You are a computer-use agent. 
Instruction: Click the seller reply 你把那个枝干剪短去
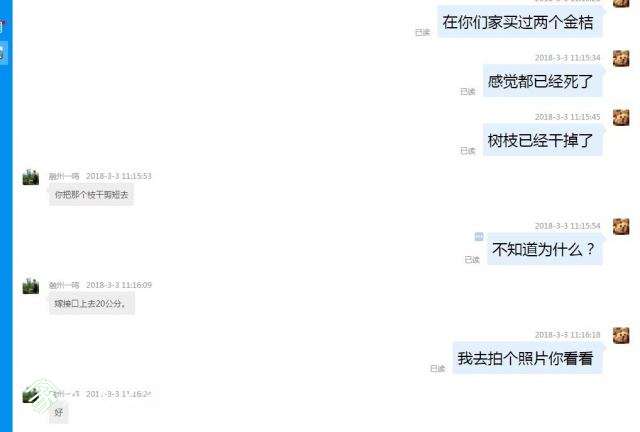(91, 195)
